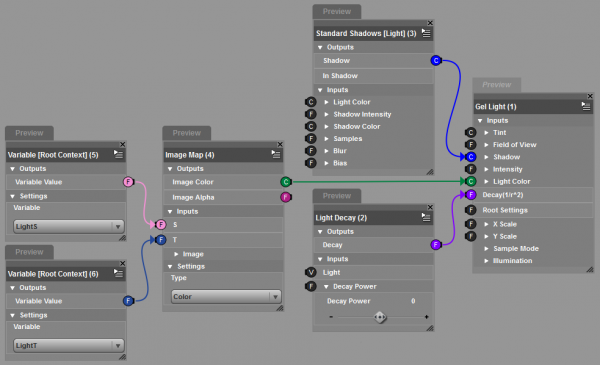The height and width of the screenshot is (365, 600).
Task: Open the Image Map node options menu icon
Action: pyautogui.click(x=276, y=155)
